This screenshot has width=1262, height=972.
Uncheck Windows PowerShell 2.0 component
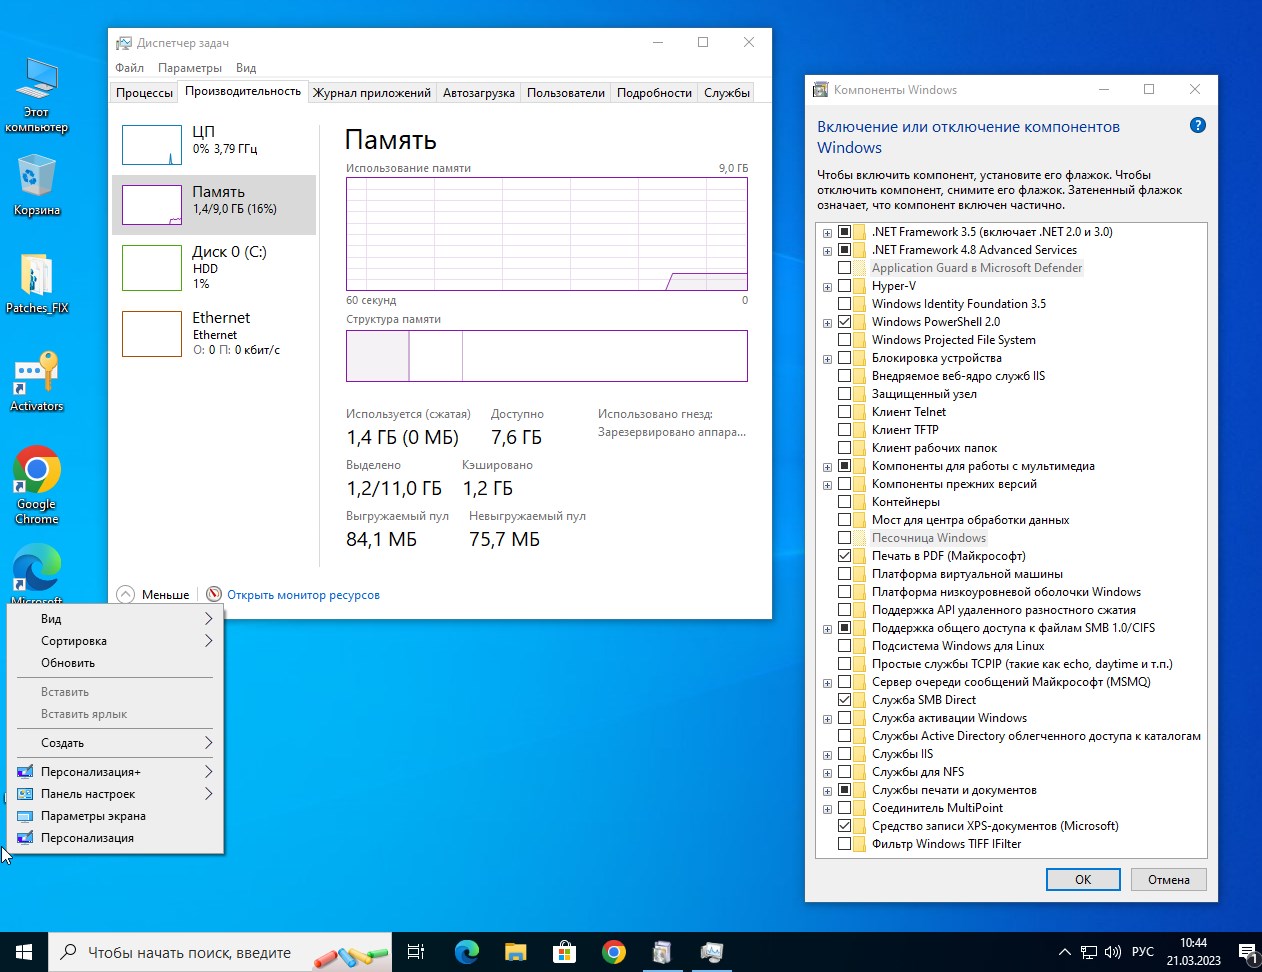click(x=845, y=322)
